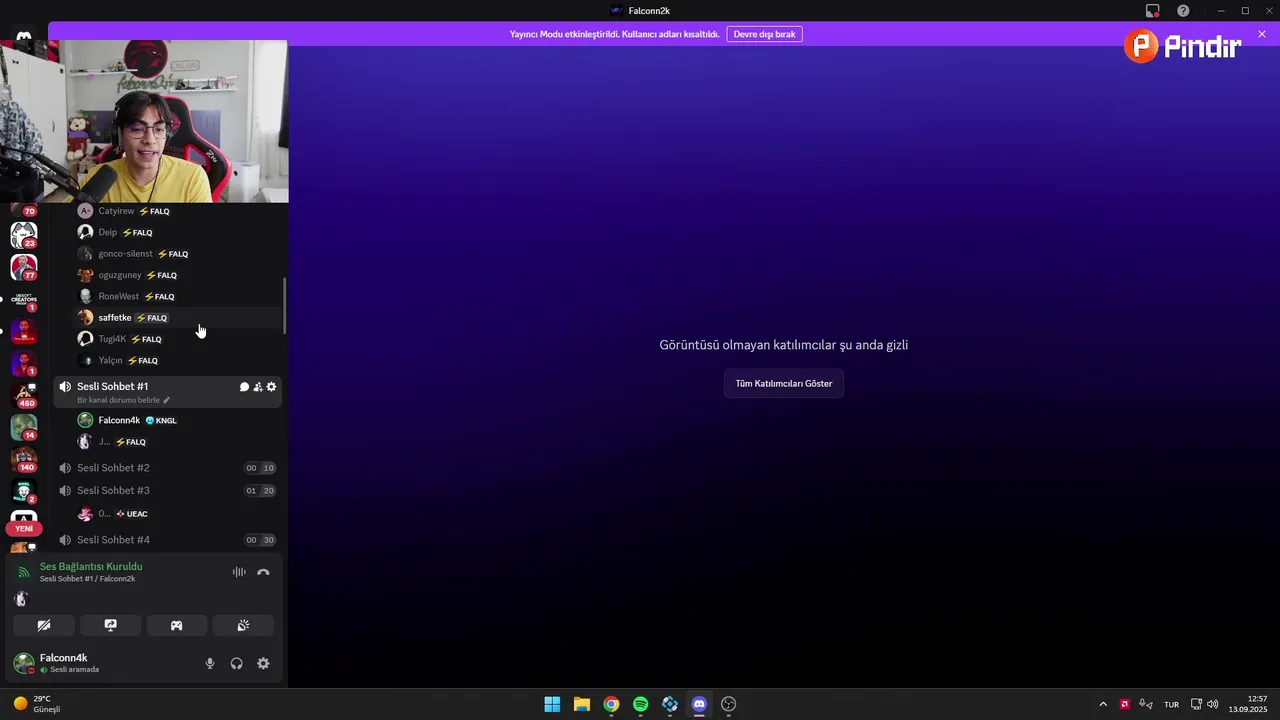Click the YENI new mentions pill
This screenshot has height=720, width=1280.
point(24,528)
